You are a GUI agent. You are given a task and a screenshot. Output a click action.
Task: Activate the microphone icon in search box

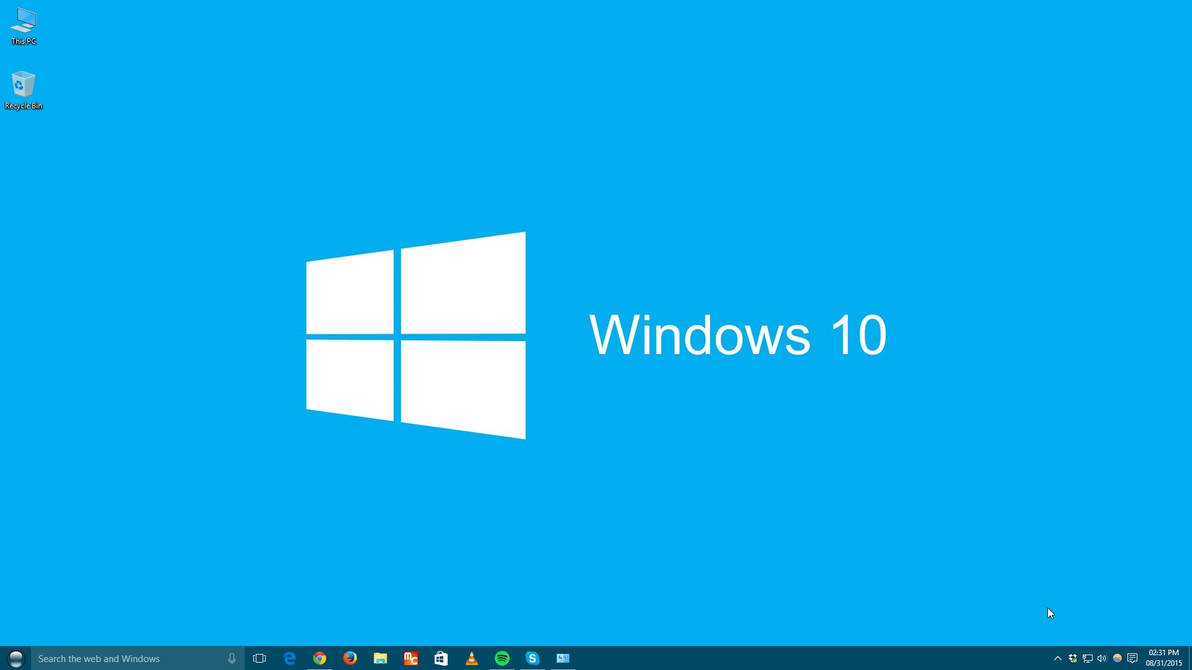click(232, 659)
